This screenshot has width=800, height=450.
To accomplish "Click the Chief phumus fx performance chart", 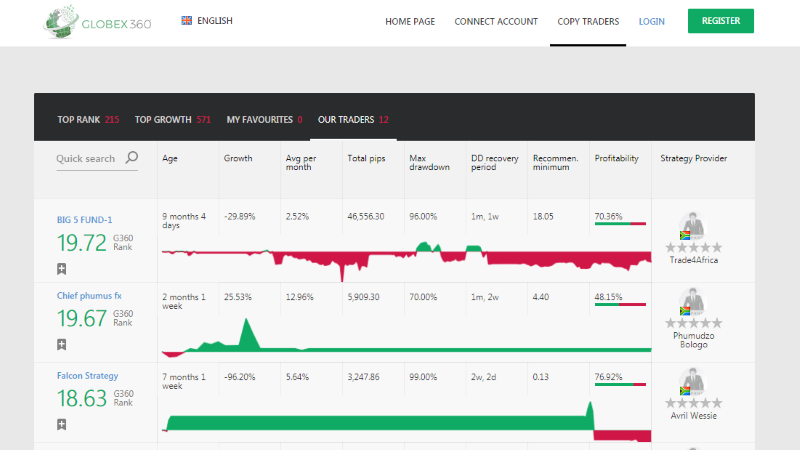I will tap(406, 338).
